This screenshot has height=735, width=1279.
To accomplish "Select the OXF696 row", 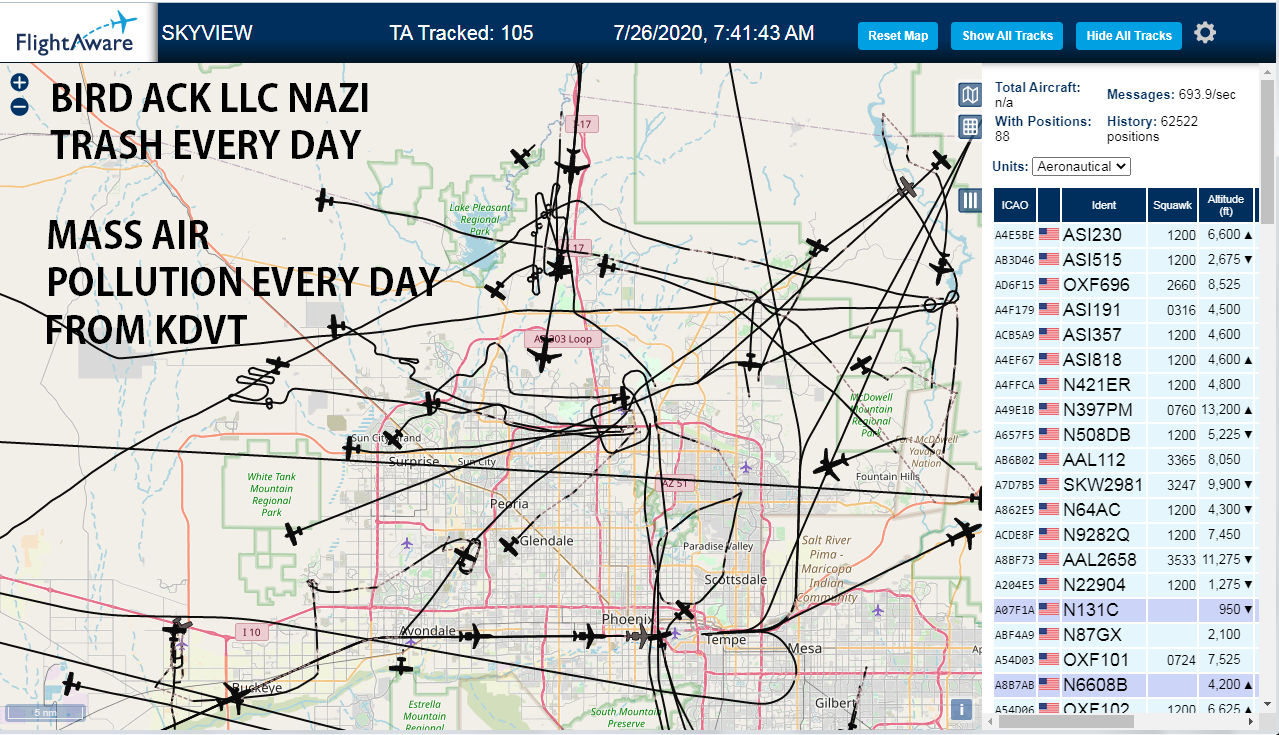I will pyautogui.click(x=1124, y=285).
